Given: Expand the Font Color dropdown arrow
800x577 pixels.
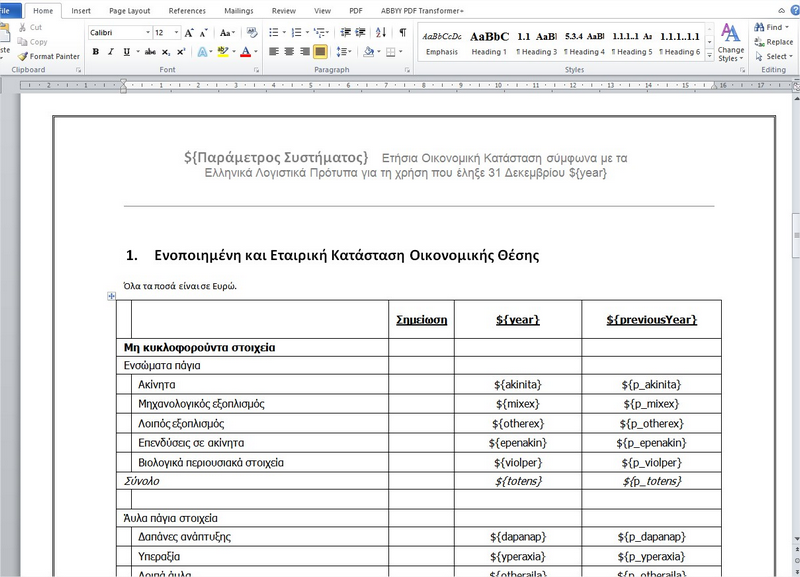Looking at the screenshot, I should coord(256,52).
